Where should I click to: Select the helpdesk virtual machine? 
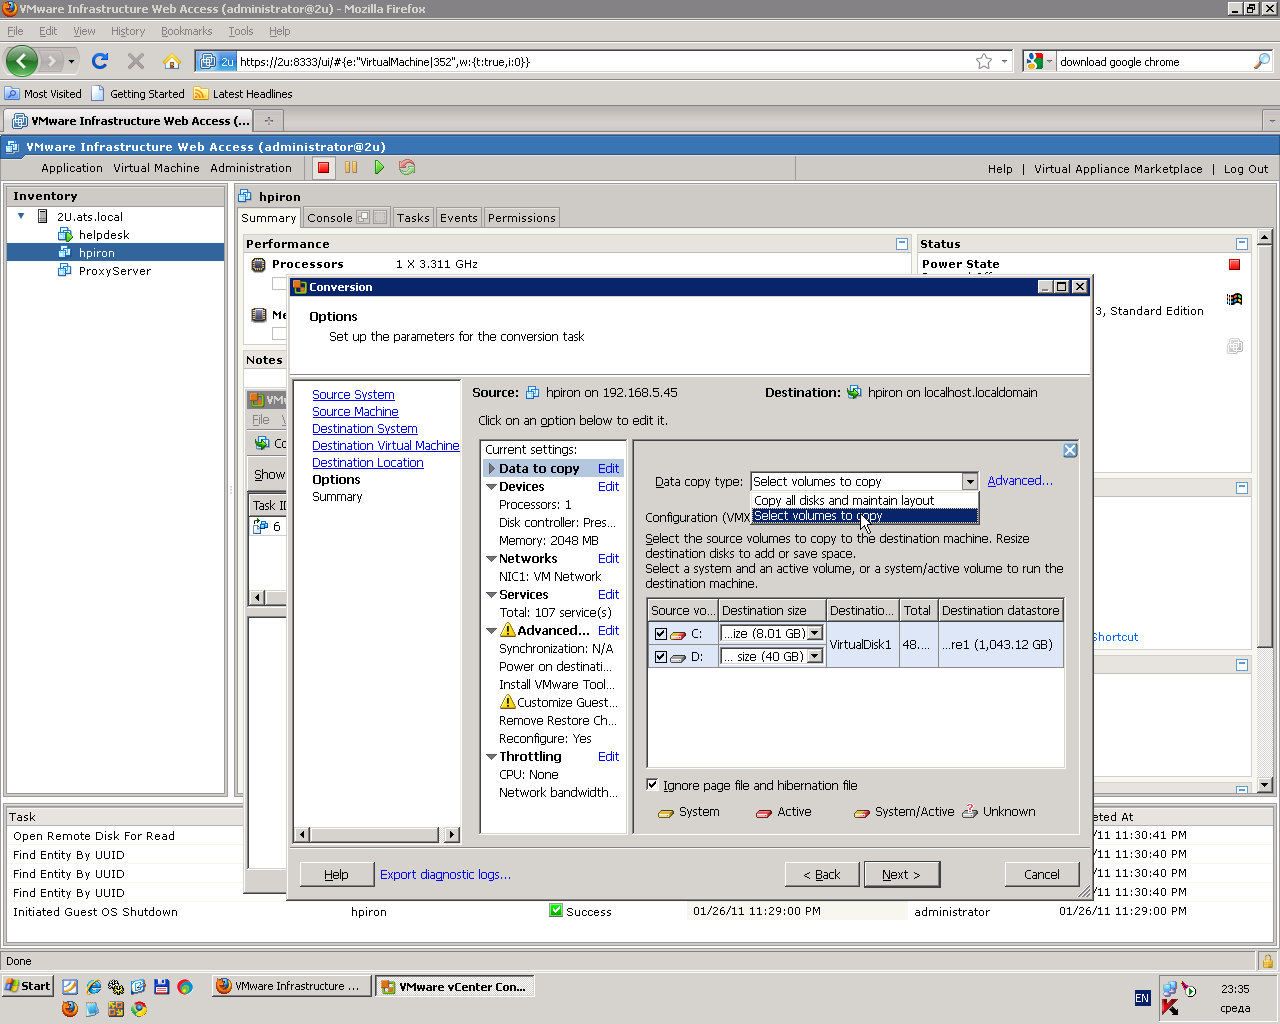click(104, 235)
